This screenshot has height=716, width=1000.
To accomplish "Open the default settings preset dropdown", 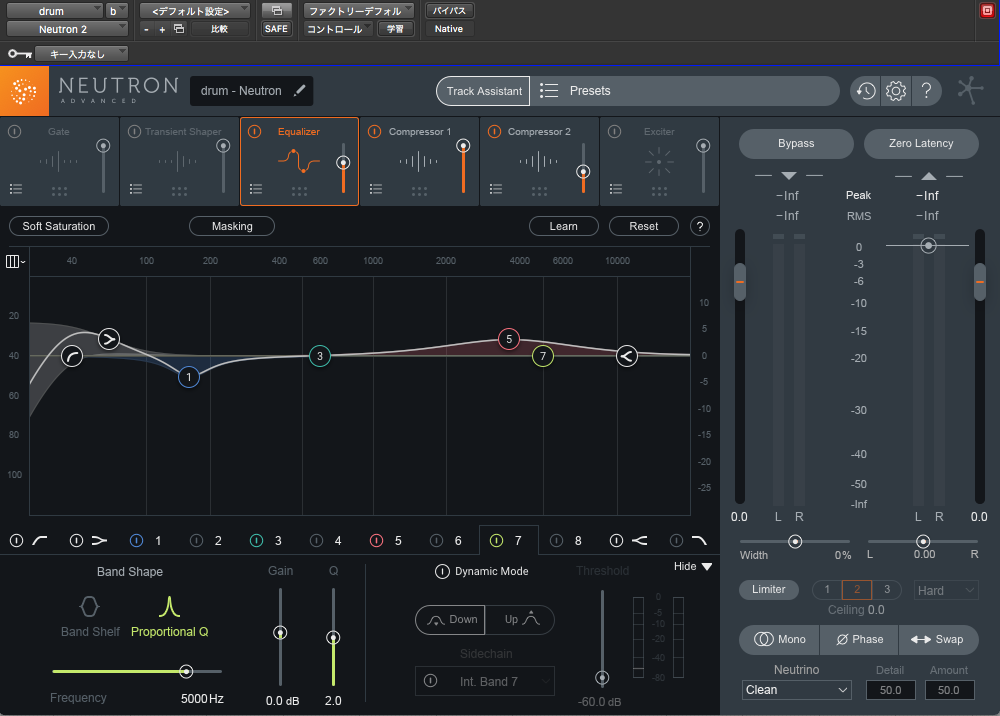I will (195, 11).
